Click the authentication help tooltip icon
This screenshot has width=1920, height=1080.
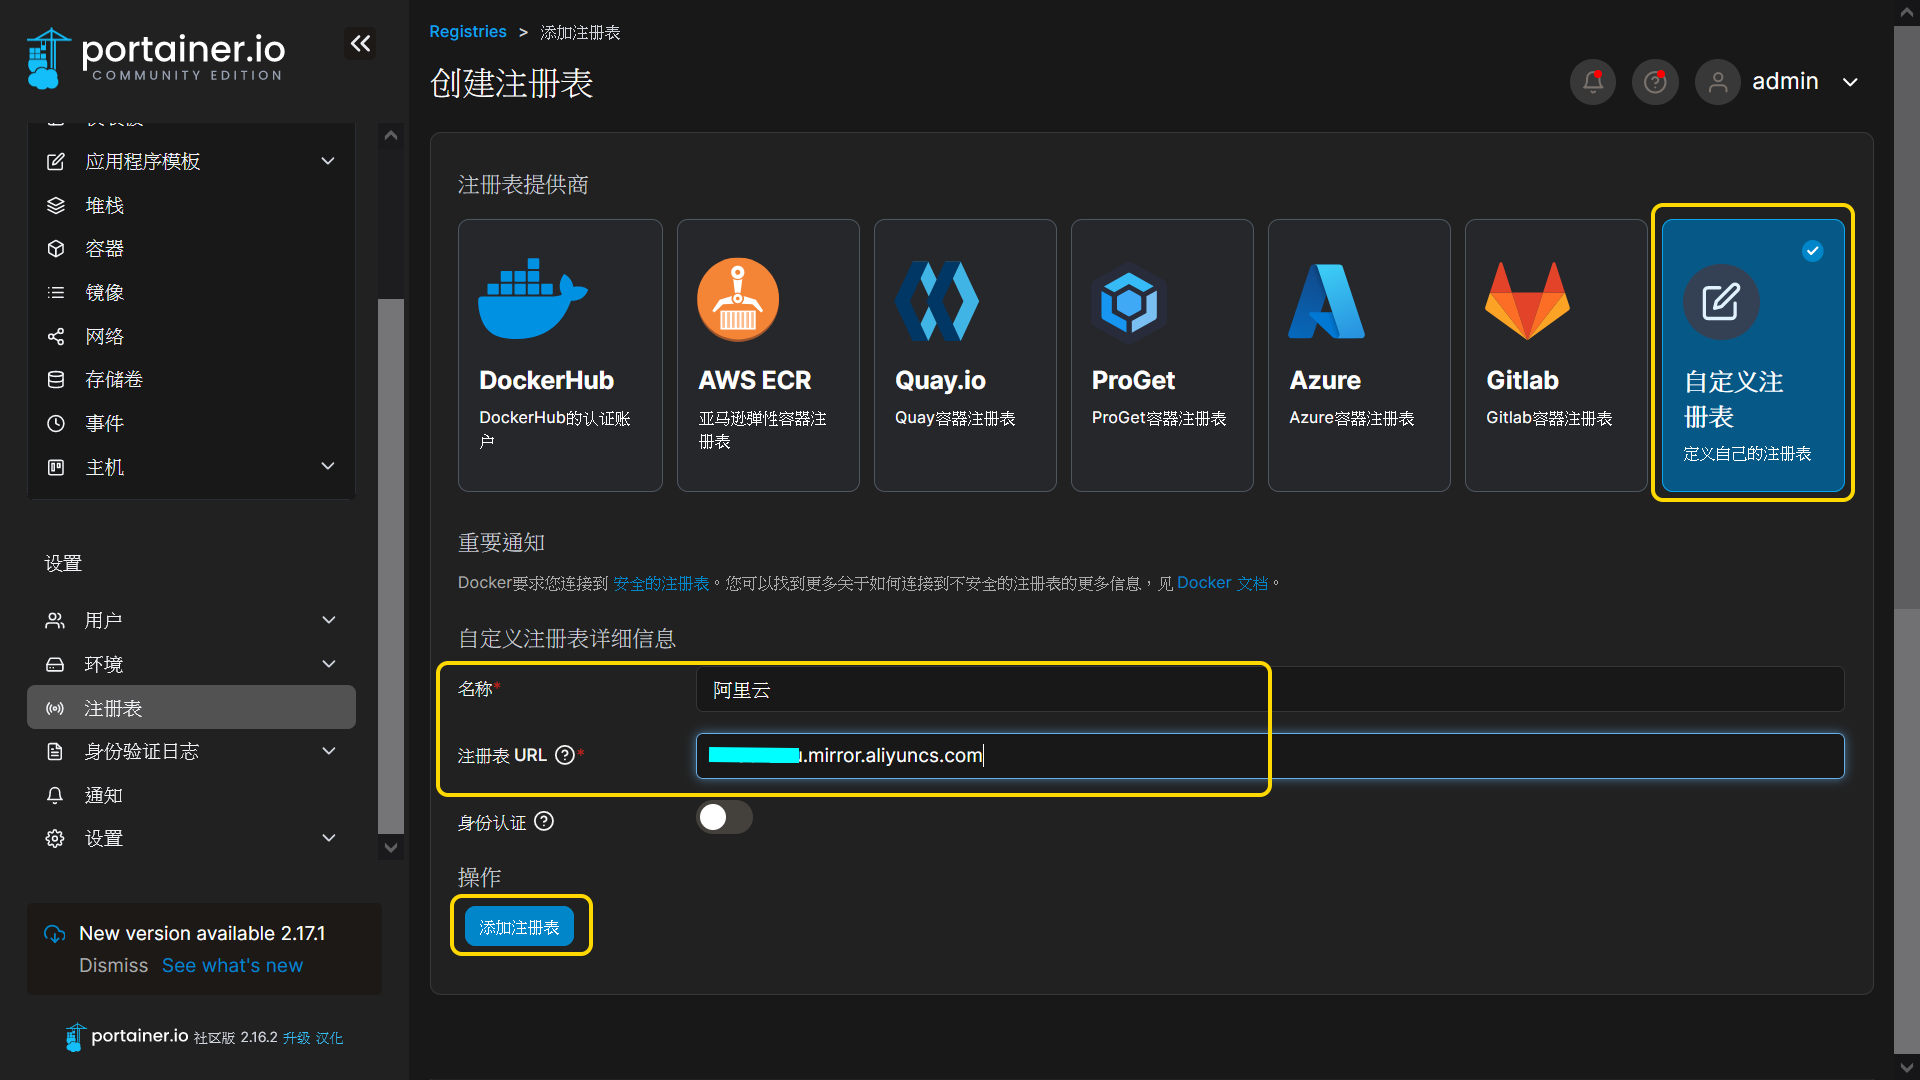click(544, 821)
